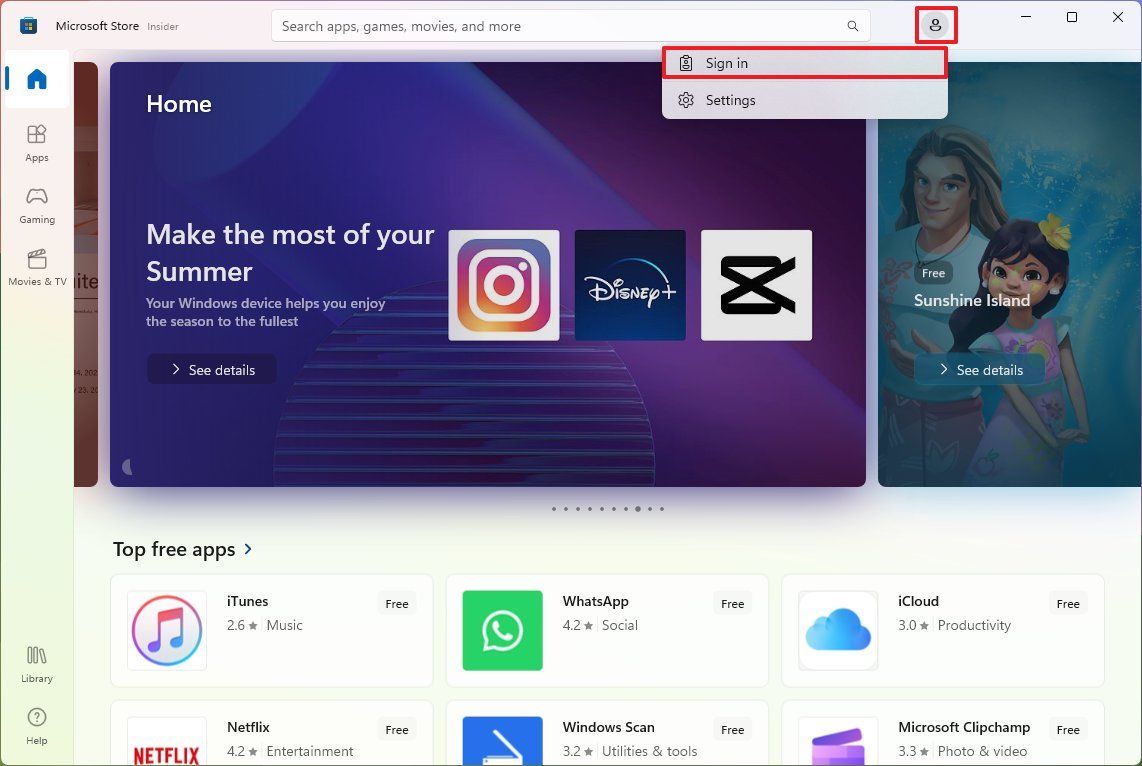Screen dimensions: 1142x766
Task: Open the Disney+ app tile
Action: [630, 285]
